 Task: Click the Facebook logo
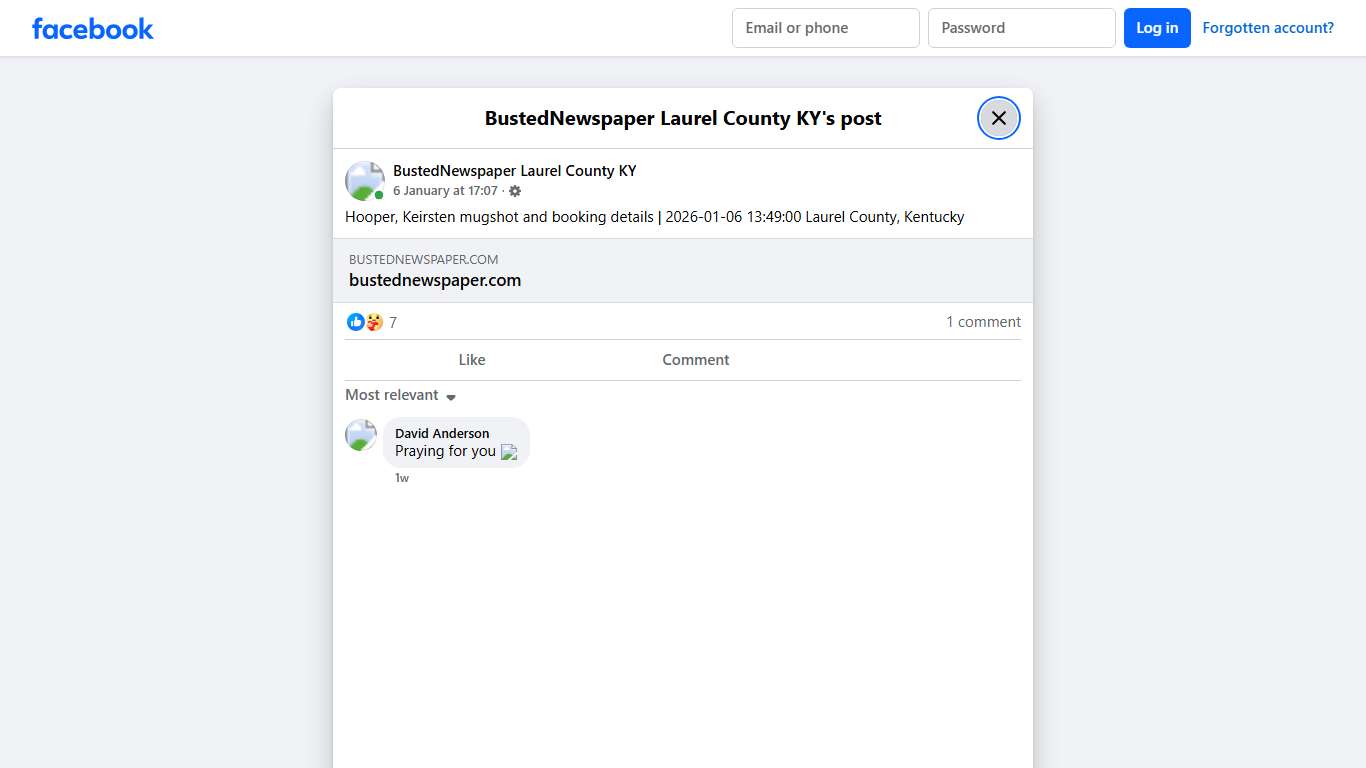[x=92, y=29]
